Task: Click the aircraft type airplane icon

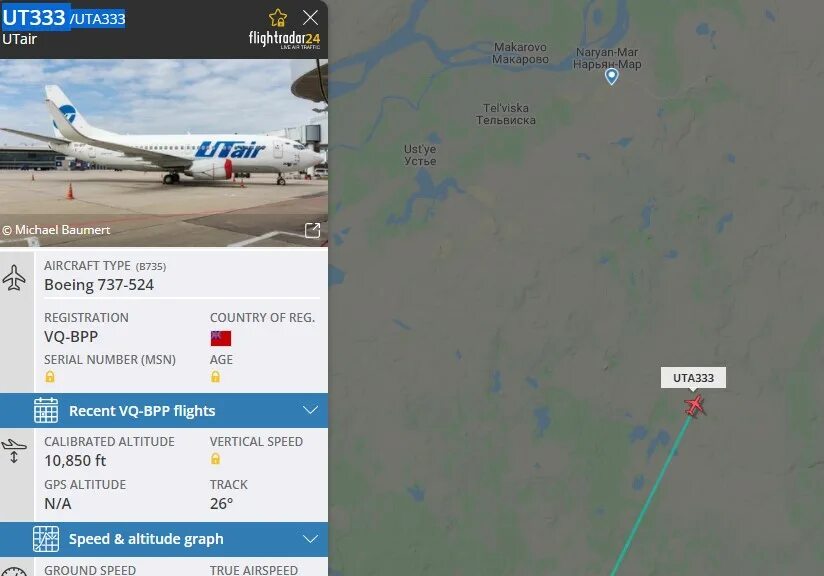Action: tap(14, 278)
